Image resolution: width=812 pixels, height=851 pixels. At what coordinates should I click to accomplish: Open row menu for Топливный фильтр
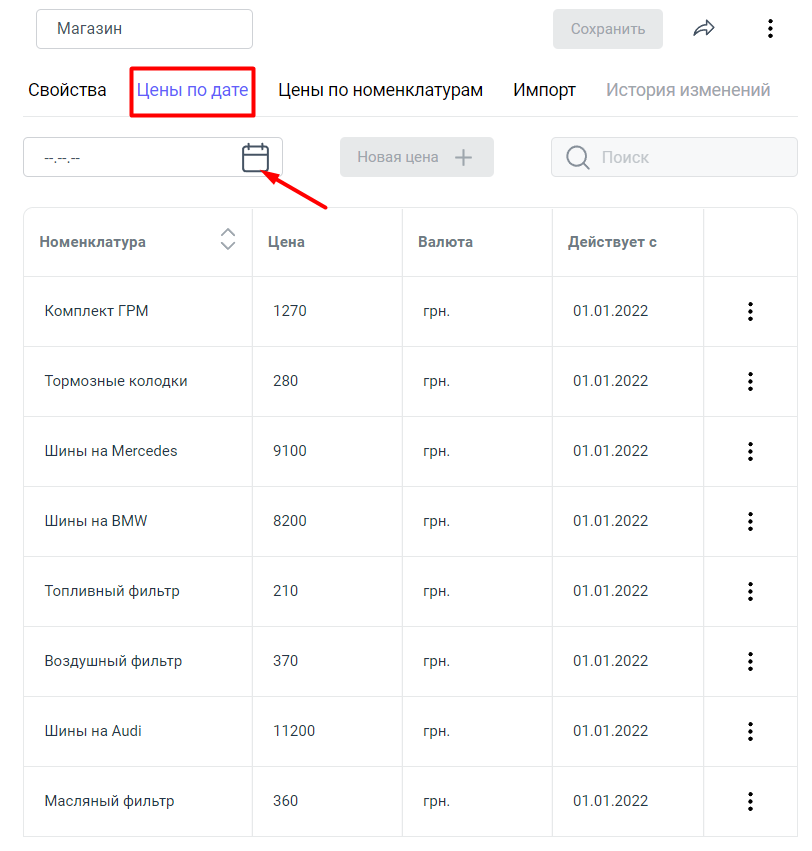pyautogui.click(x=750, y=591)
